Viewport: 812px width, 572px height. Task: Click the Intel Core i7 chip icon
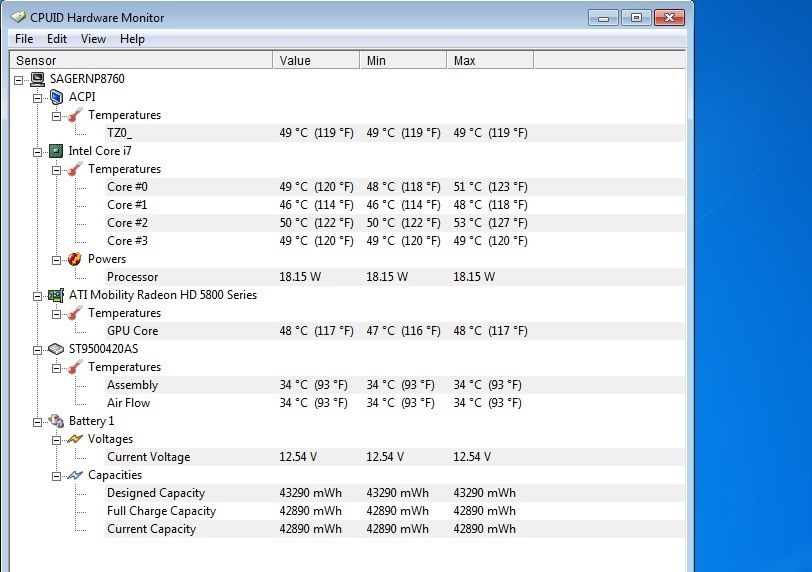pyautogui.click(x=56, y=151)
